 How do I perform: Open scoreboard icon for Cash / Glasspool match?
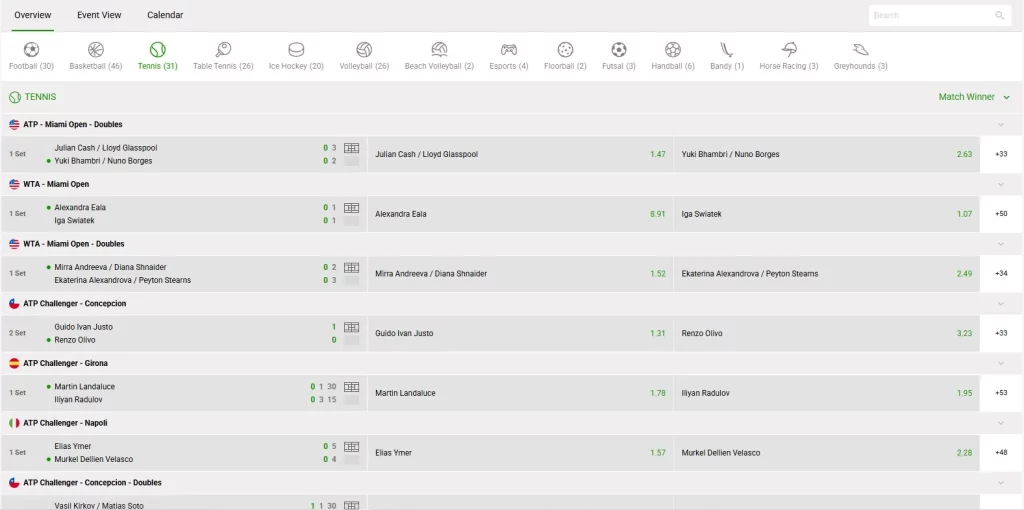click(351, 148)
